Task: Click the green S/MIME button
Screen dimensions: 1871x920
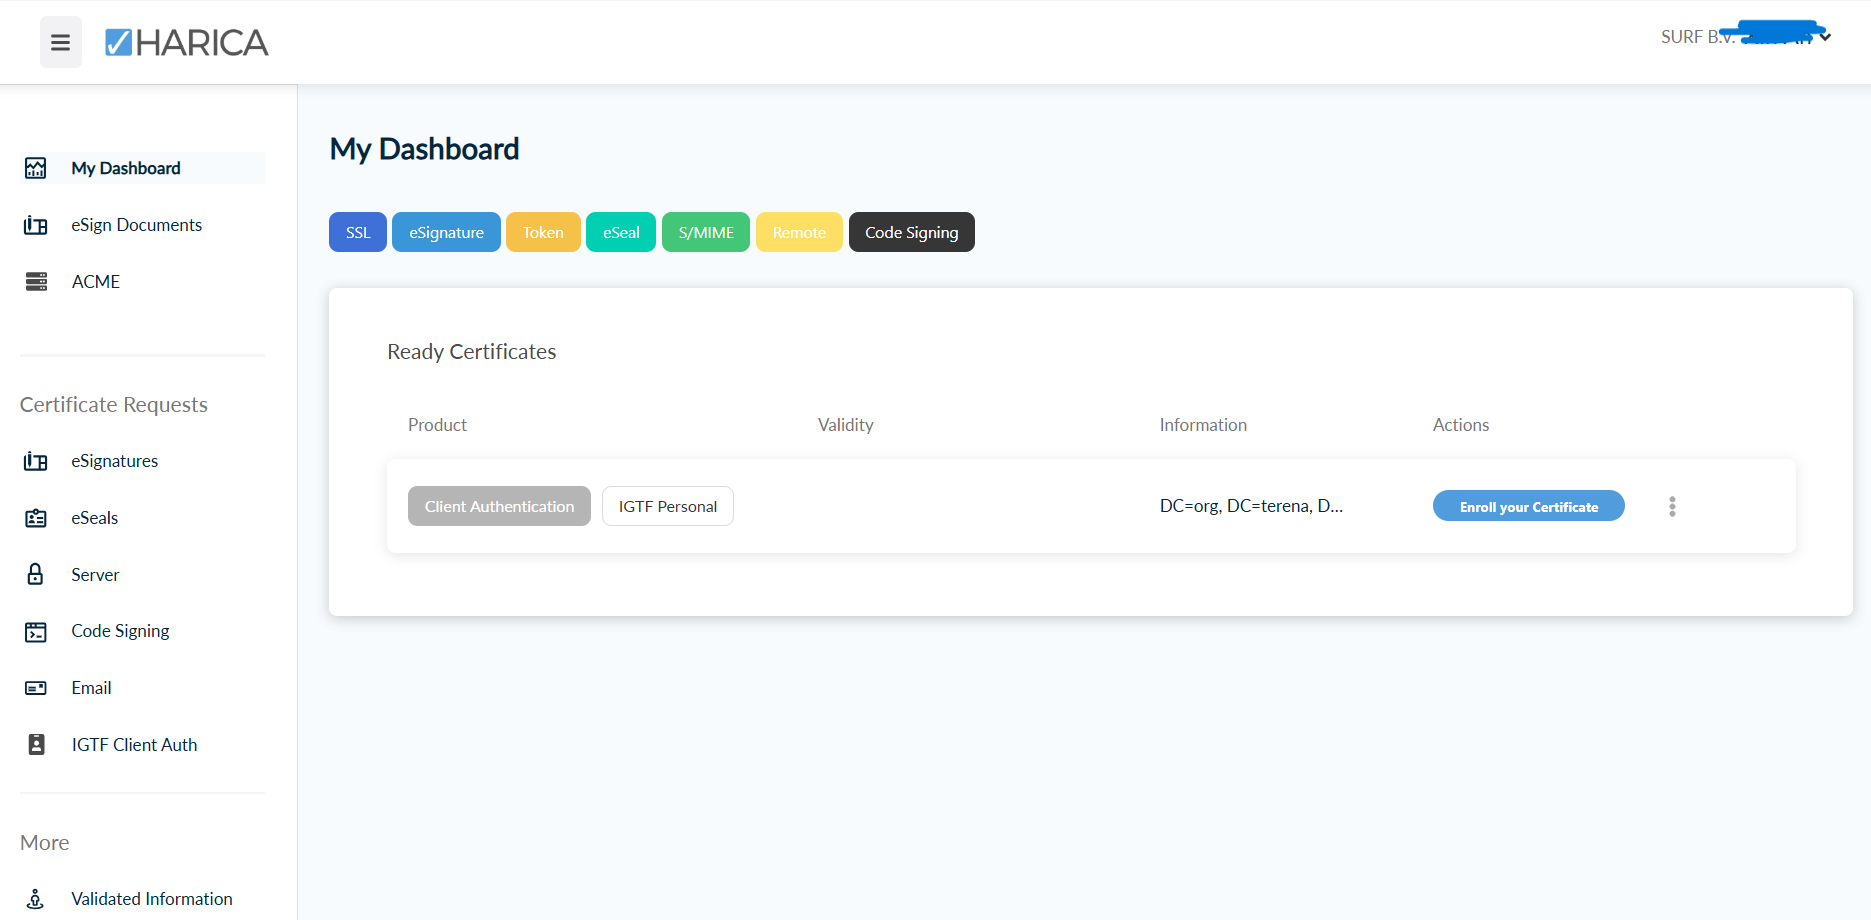Action: coord(706,232)
